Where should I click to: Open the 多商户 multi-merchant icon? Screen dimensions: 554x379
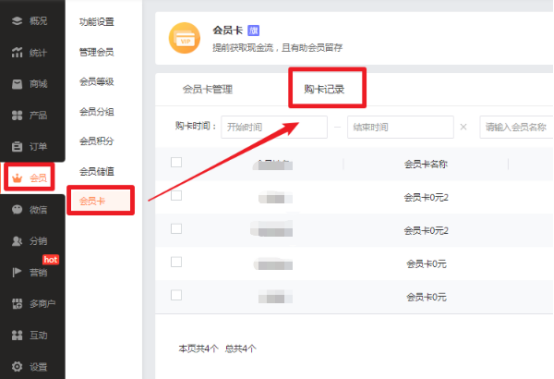point(17,304)
